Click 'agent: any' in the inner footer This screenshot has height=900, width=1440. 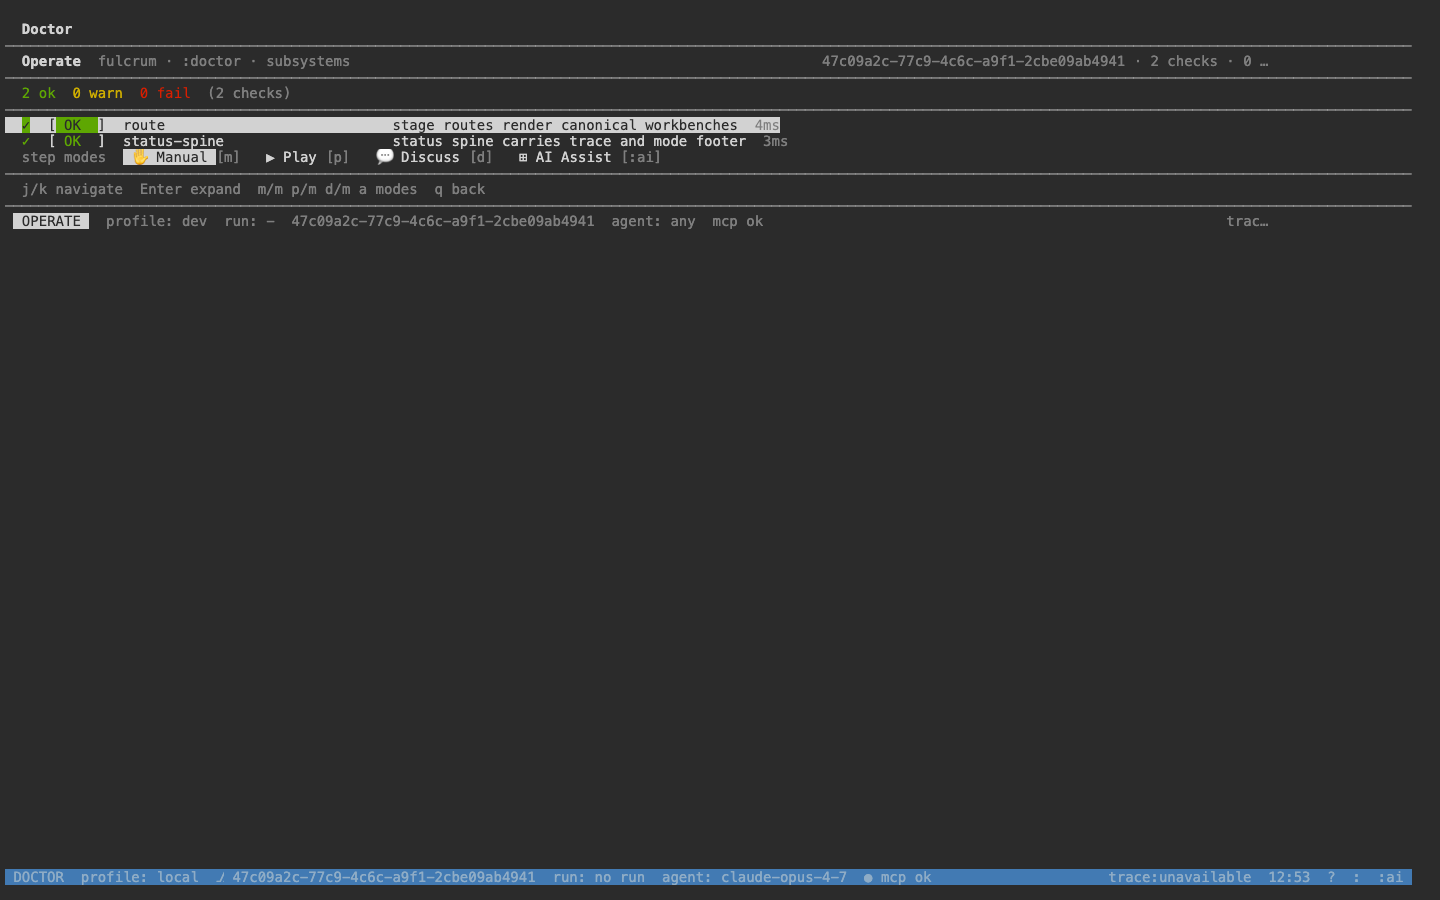(653, 221)
